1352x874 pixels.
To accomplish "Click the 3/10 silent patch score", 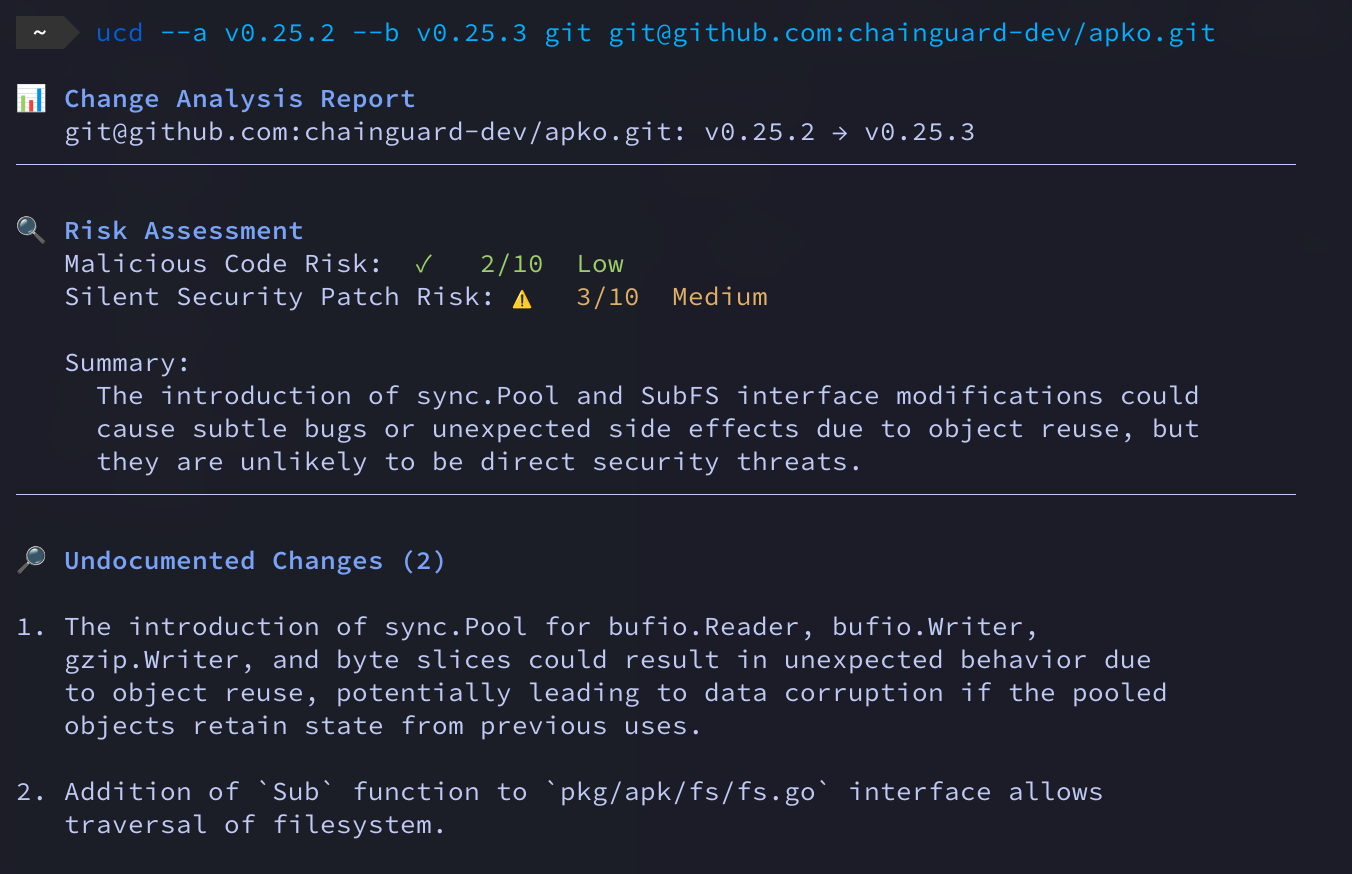I will [607, 297].
